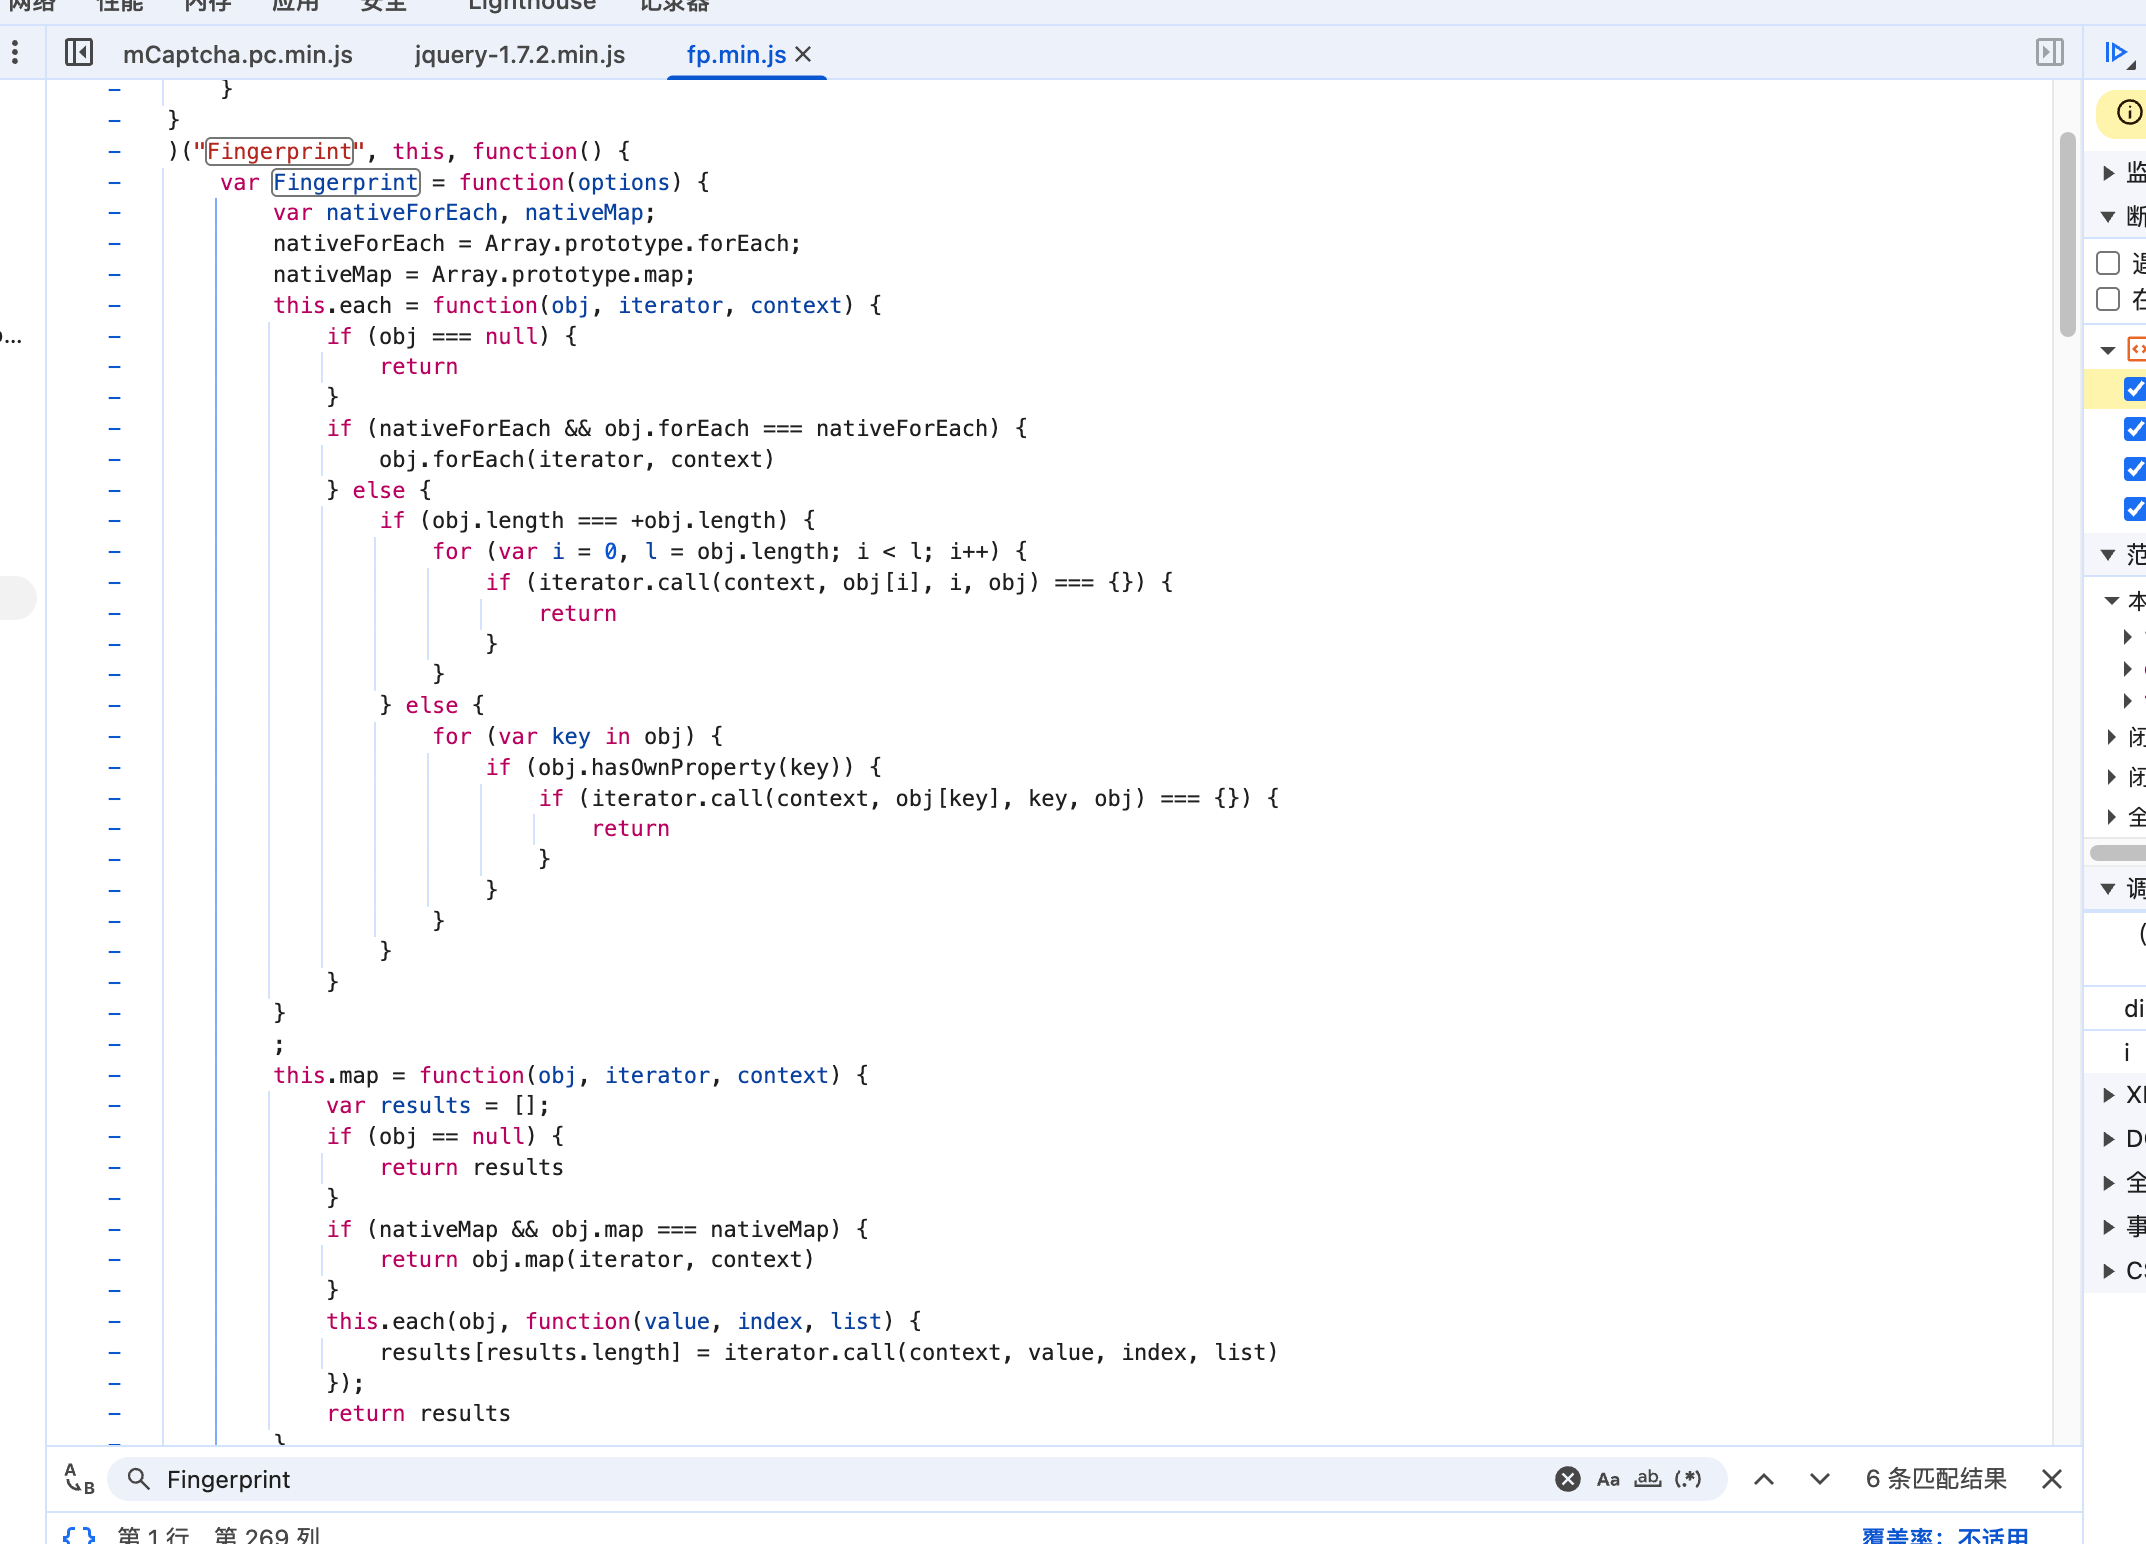Close the search bar with the X
This screenshot has width=2146, height=1544.
coord(2052,1479)
